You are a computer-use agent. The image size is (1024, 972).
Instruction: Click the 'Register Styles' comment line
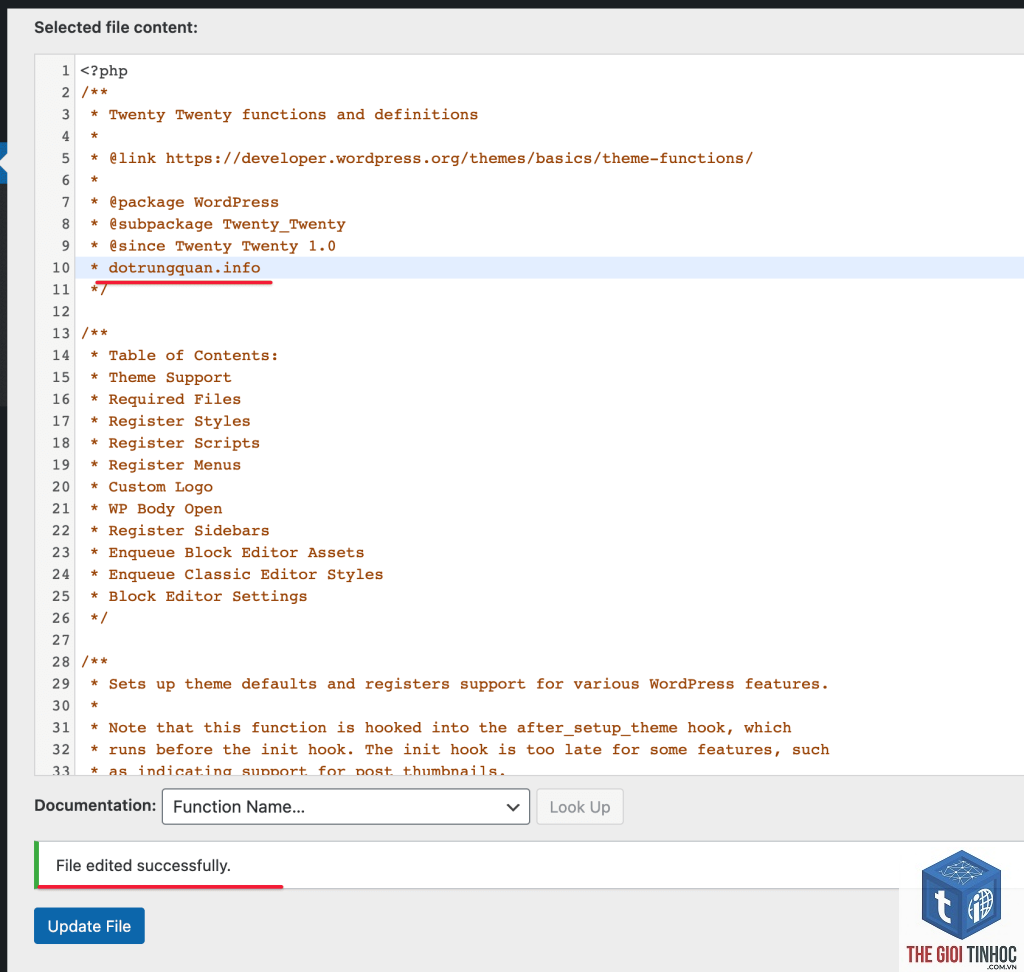point(179,421)
